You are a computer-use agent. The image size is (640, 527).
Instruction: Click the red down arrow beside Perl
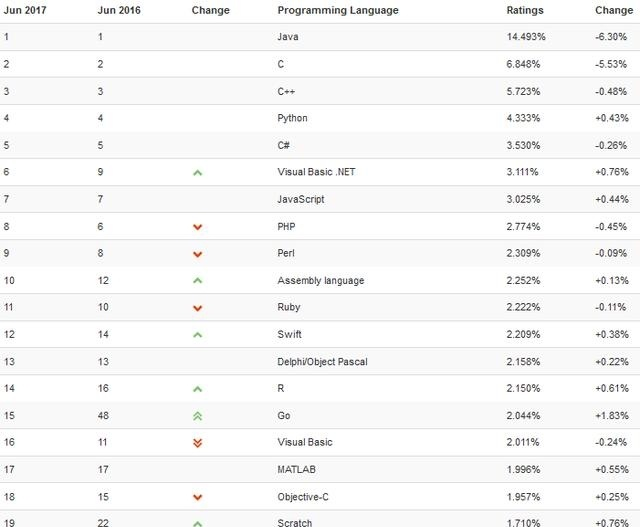[x=197, y=254]
